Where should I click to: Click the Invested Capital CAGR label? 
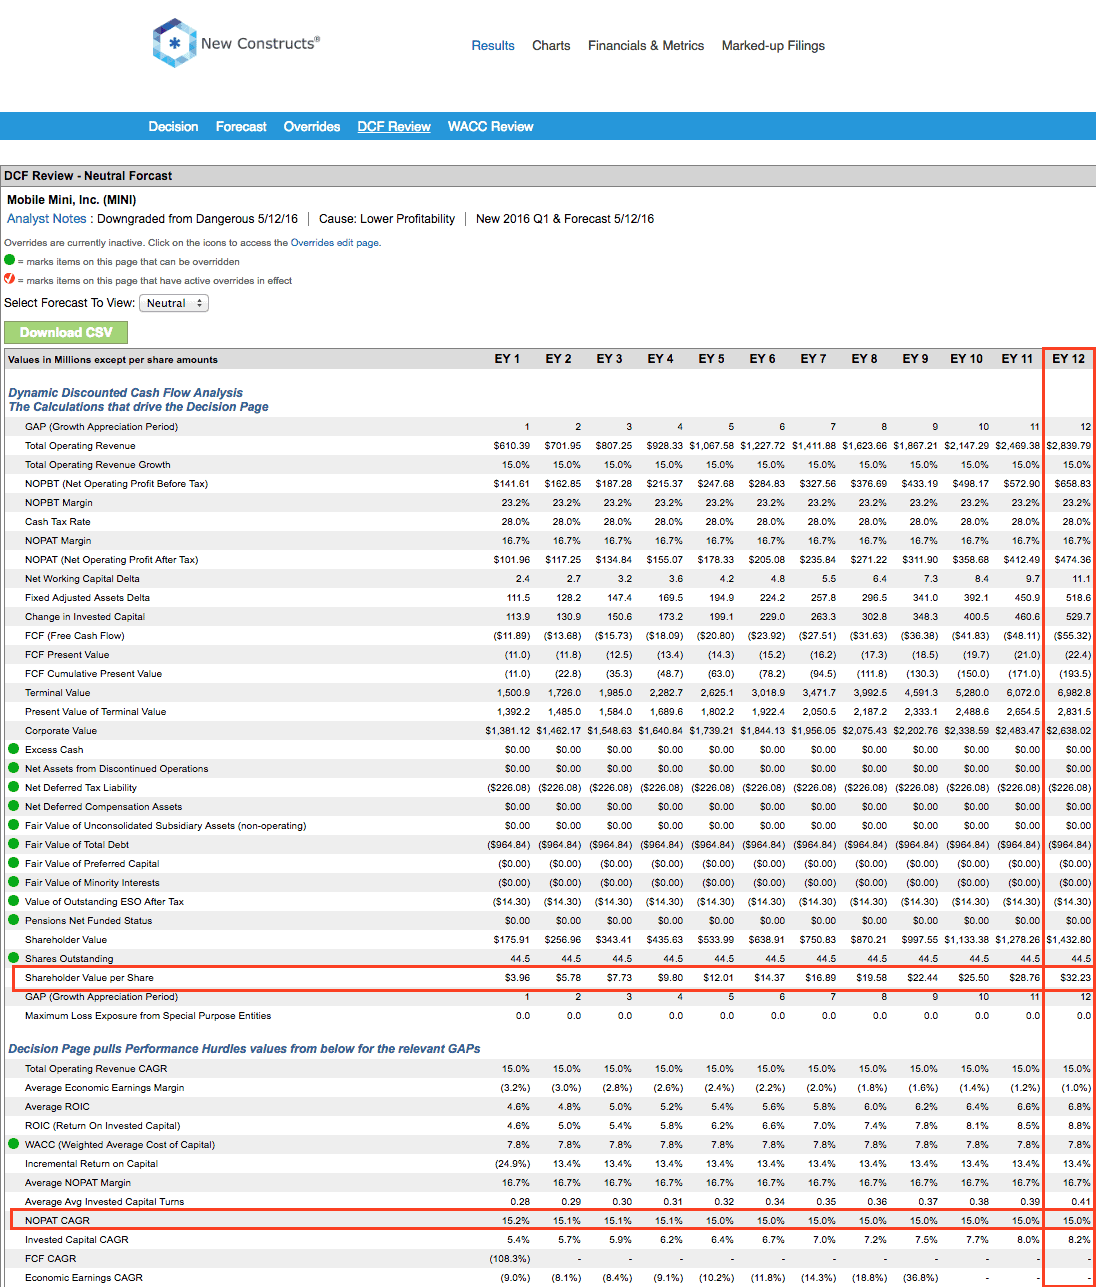(76, 1240)
